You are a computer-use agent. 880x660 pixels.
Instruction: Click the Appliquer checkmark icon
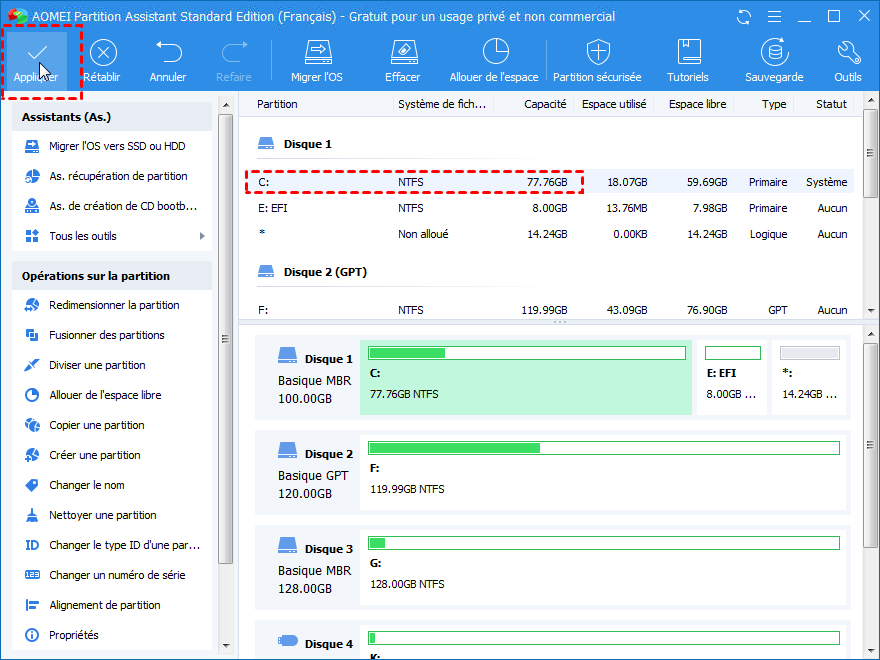(36, 53)
